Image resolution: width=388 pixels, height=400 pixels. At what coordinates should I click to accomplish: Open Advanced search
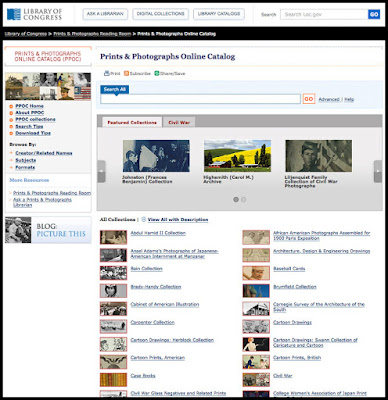tap(329, 99)
